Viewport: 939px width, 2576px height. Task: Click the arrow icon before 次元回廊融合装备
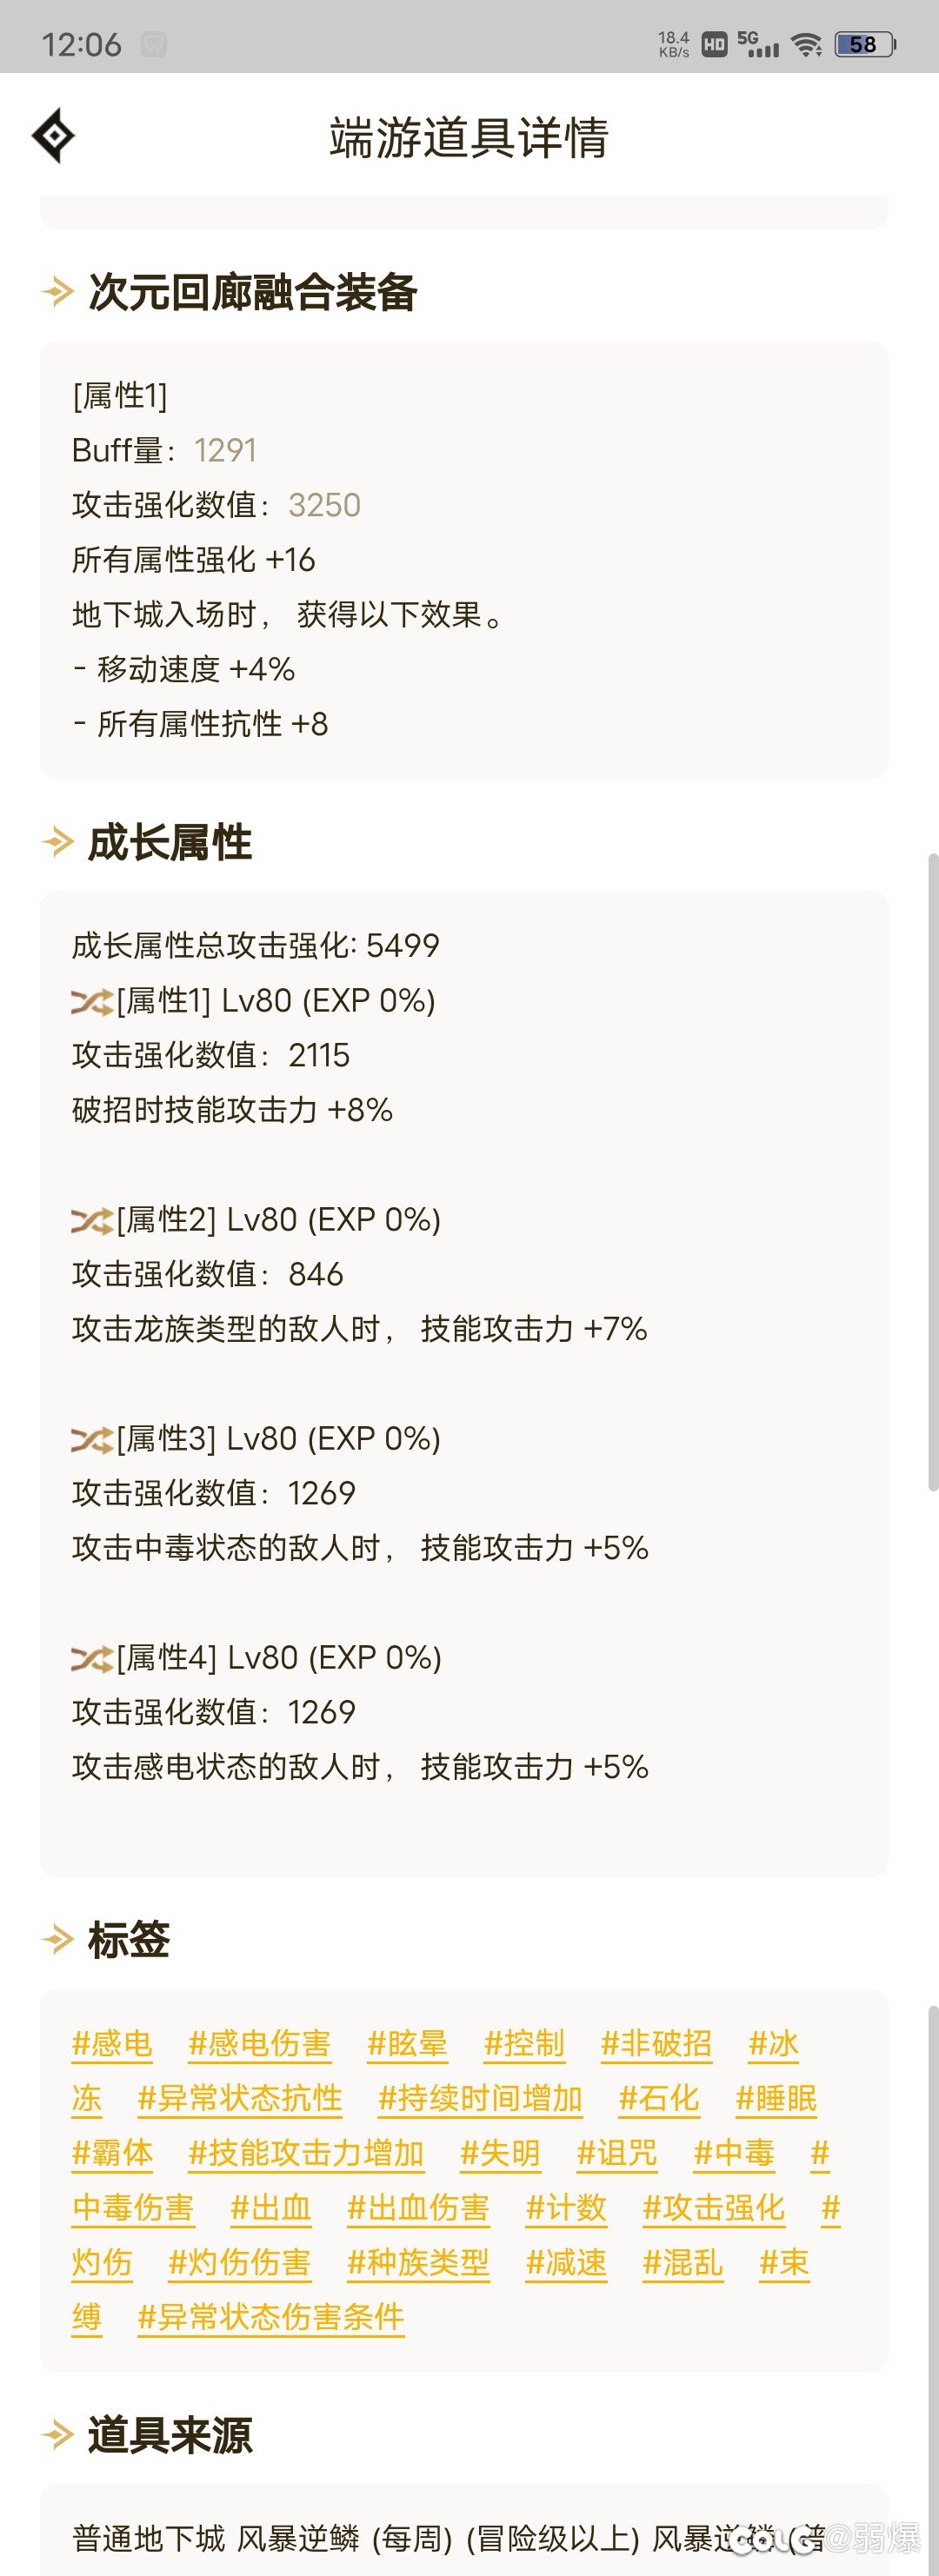click(x=57, y=293)
